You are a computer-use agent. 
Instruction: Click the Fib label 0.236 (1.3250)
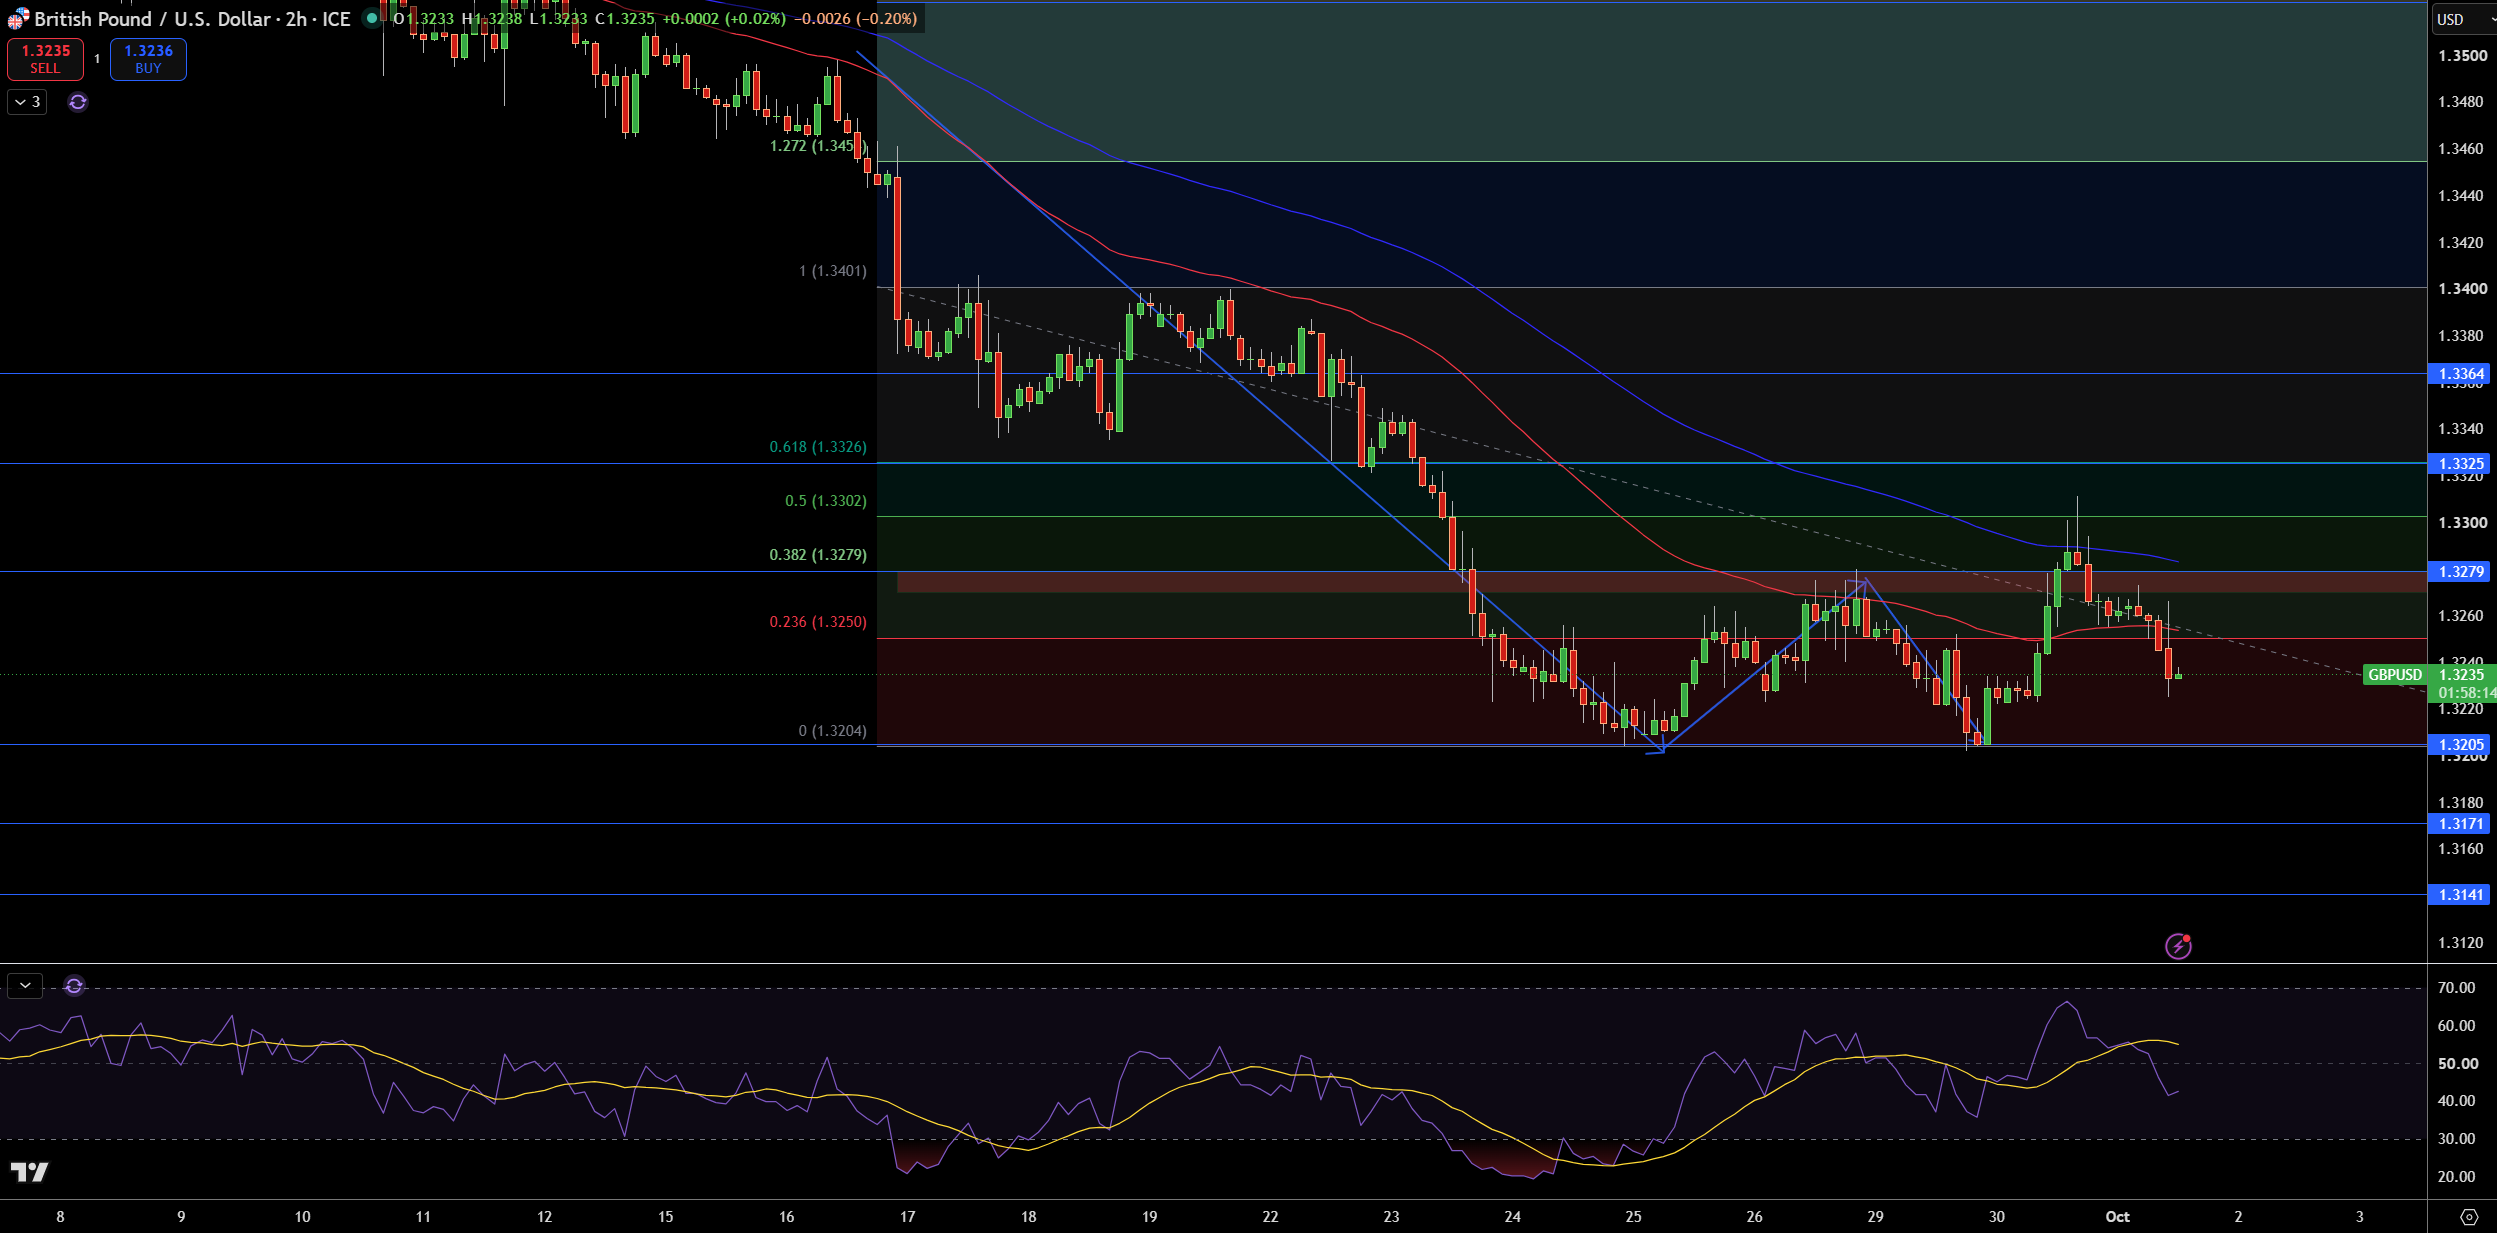[x=818, y=622]
